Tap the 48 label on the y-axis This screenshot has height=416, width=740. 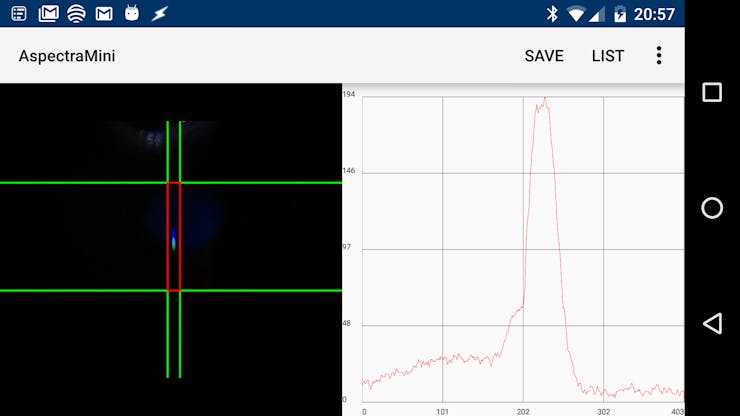(x=347, y=324)
